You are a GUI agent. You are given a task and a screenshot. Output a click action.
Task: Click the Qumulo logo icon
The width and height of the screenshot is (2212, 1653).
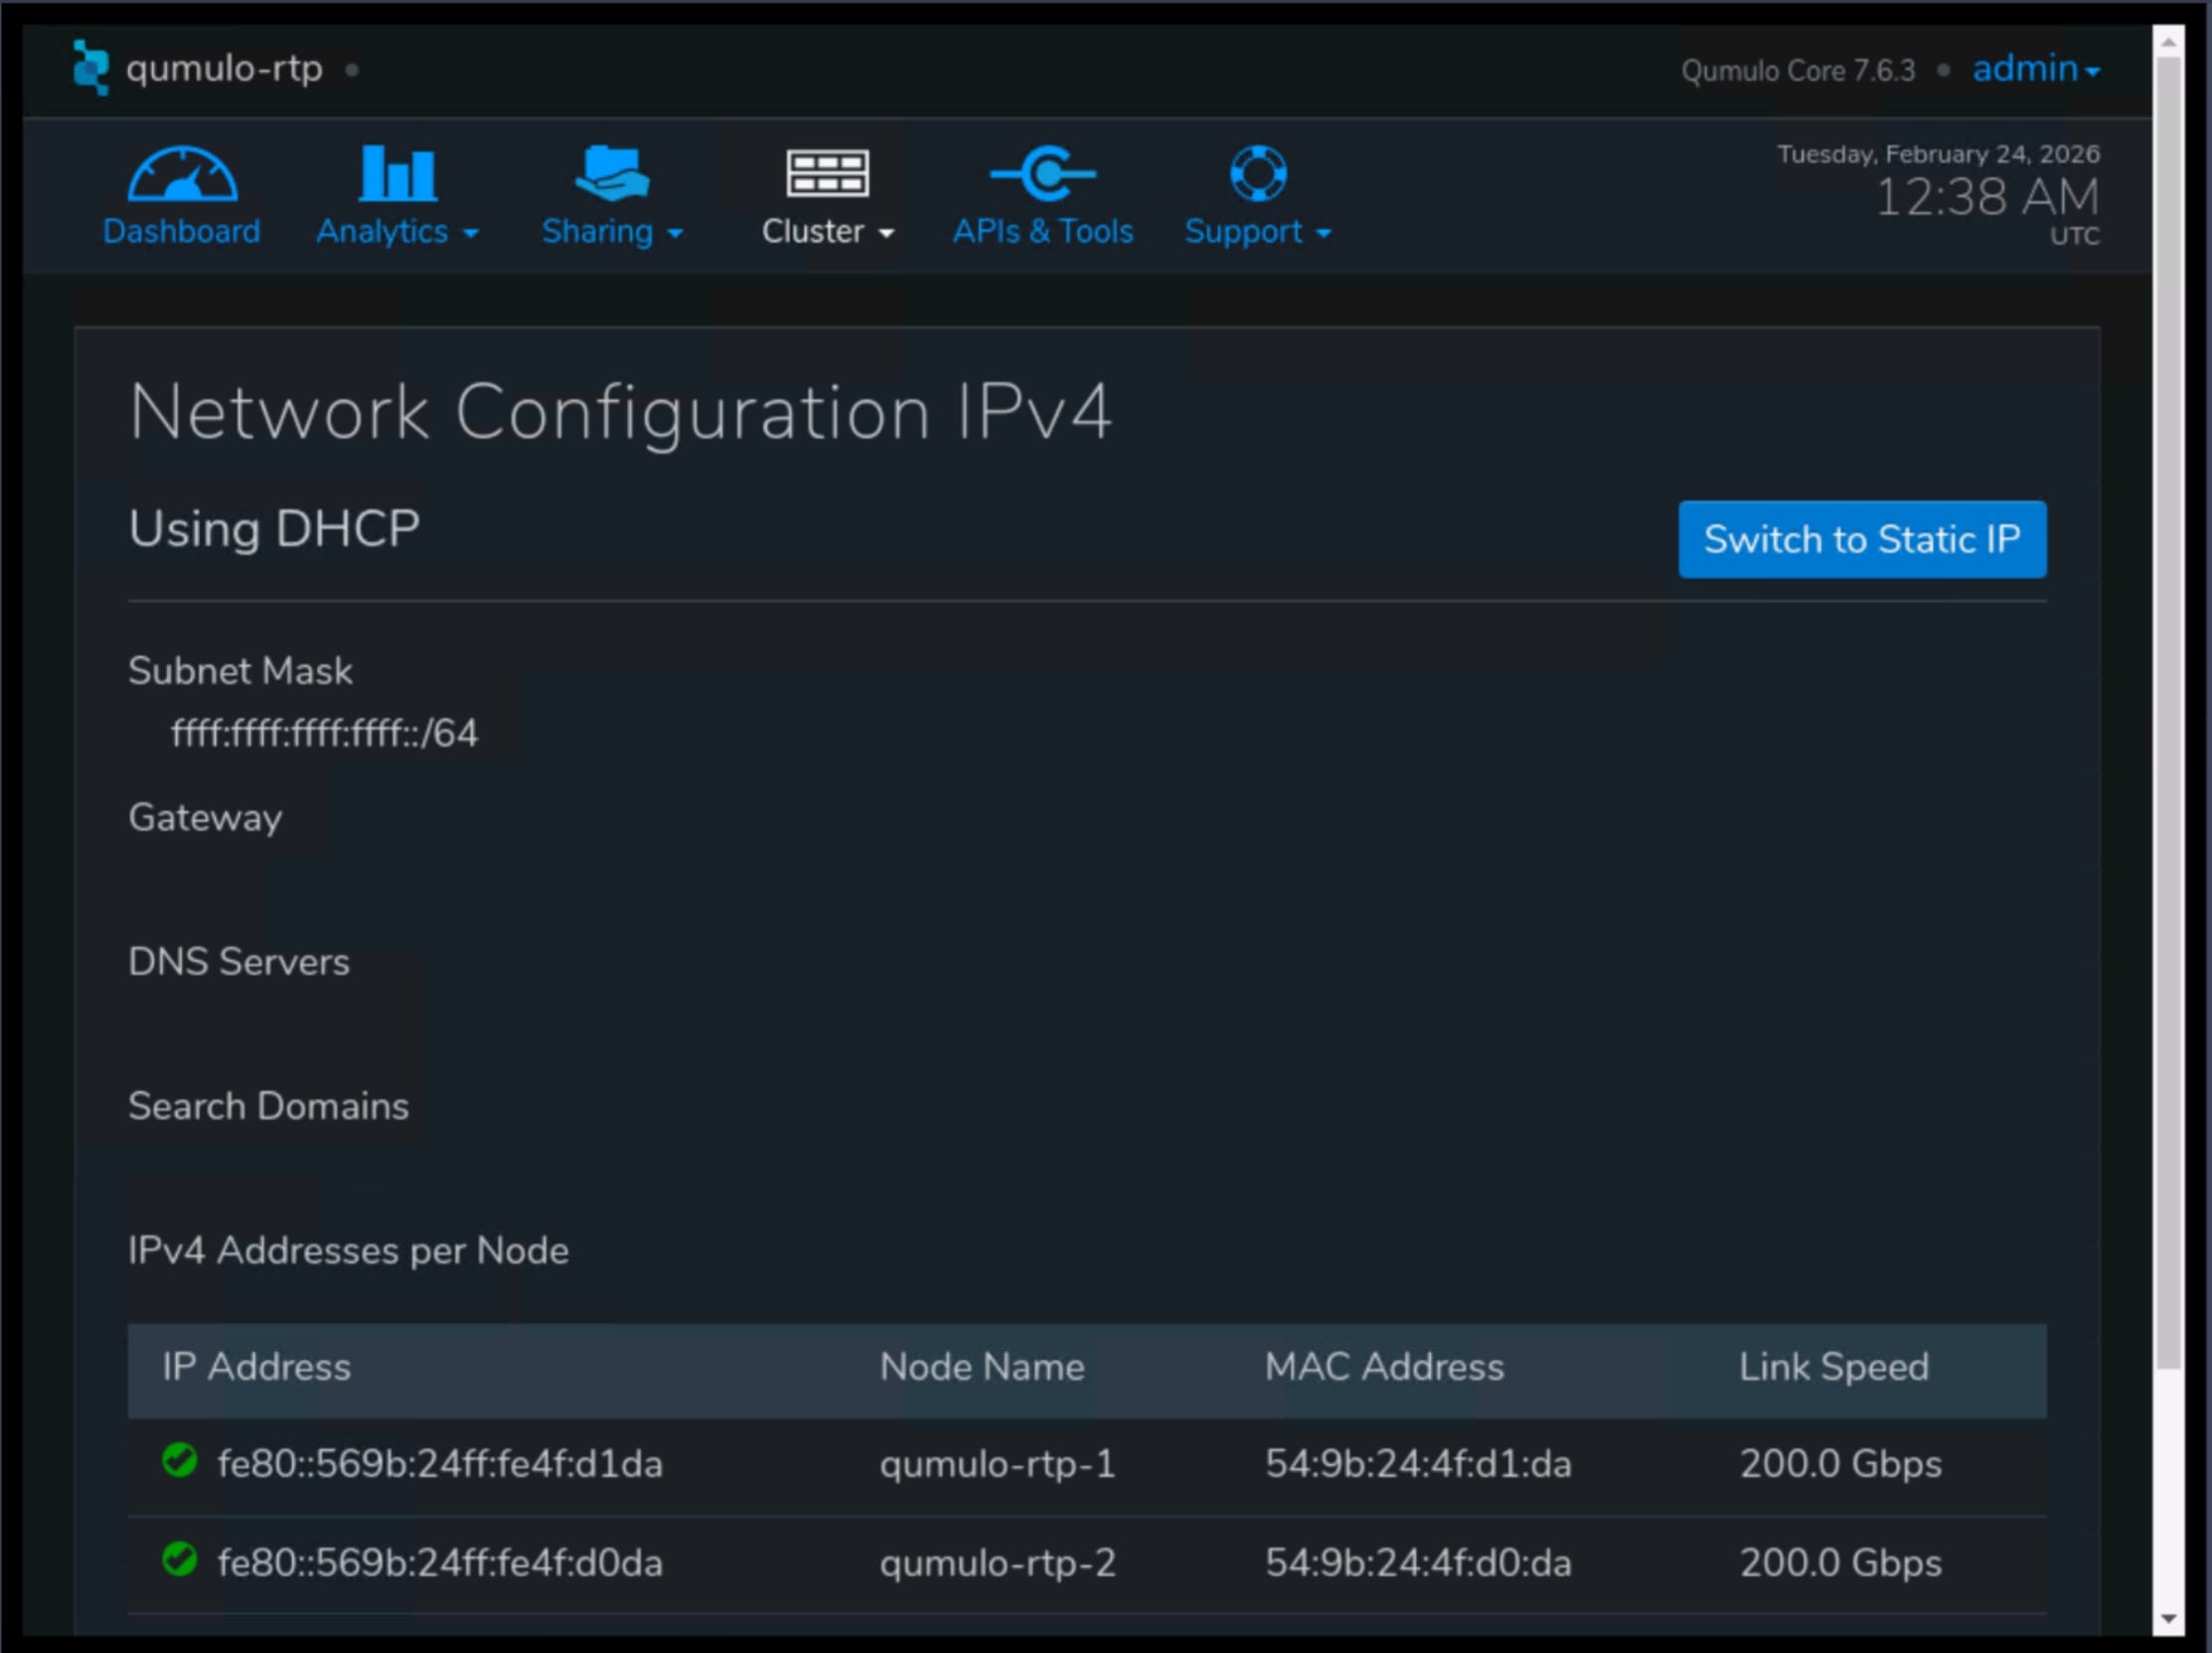[x=90, y=67]
